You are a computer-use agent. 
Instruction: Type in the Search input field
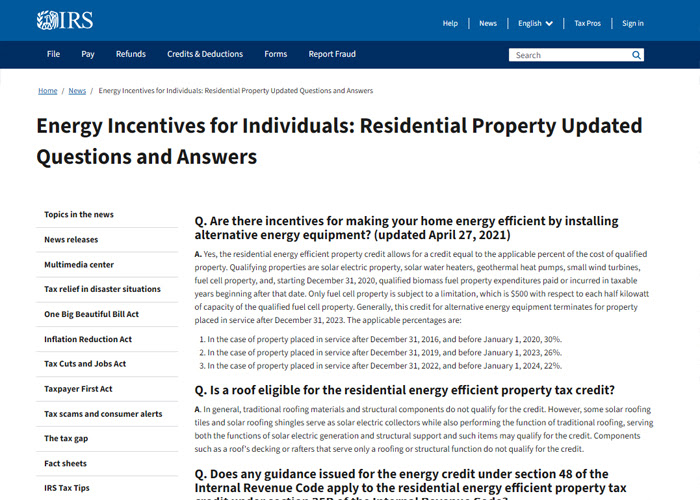pyautogui.click(x=568, y=55)
